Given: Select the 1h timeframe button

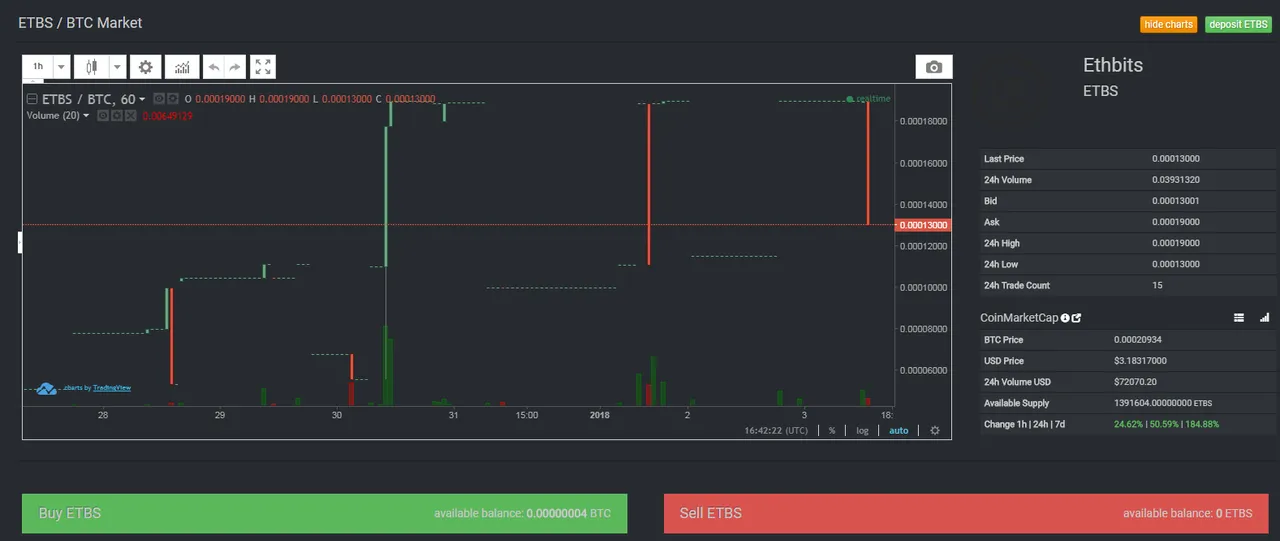Looking at the screenshot, I should (x=38, y=67).
